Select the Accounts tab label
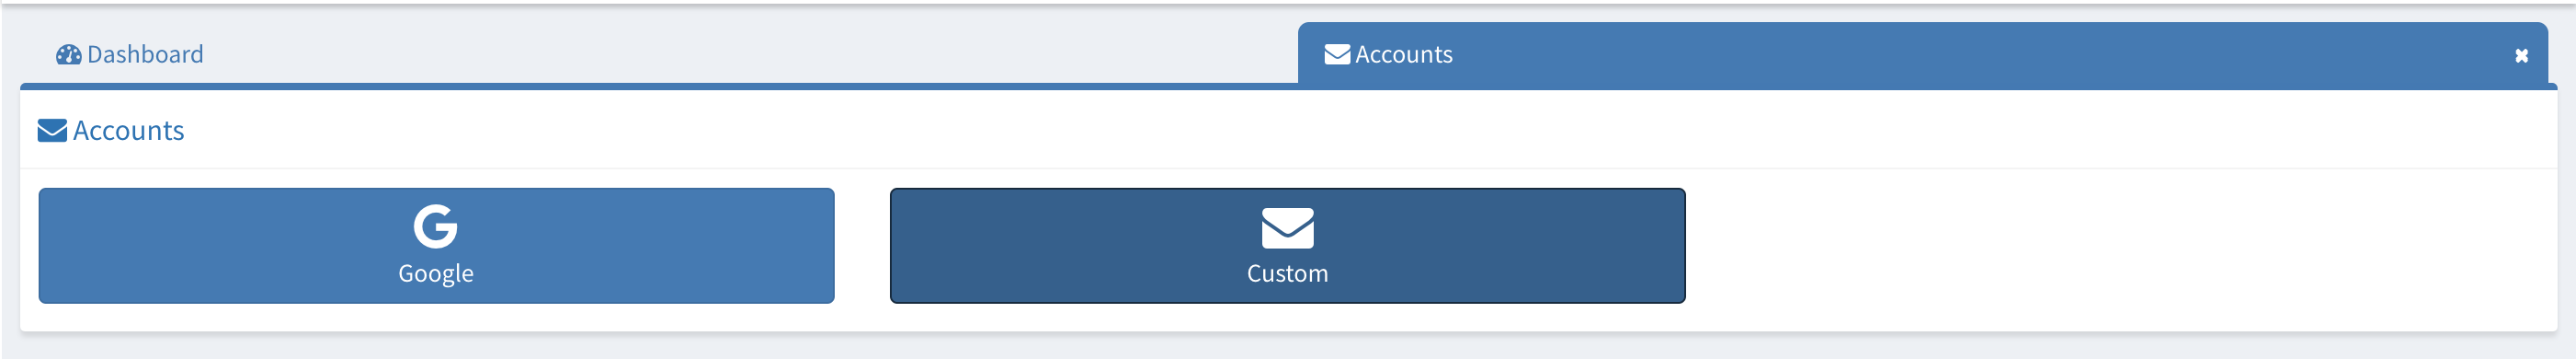The width and height of the screenshot is (2576, 359). click(1403, 54)
